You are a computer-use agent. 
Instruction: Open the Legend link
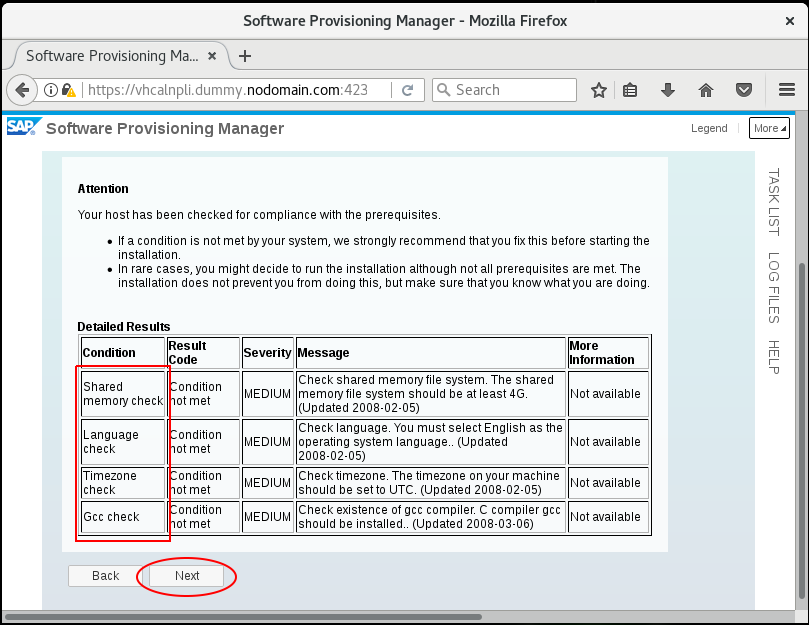709,128
